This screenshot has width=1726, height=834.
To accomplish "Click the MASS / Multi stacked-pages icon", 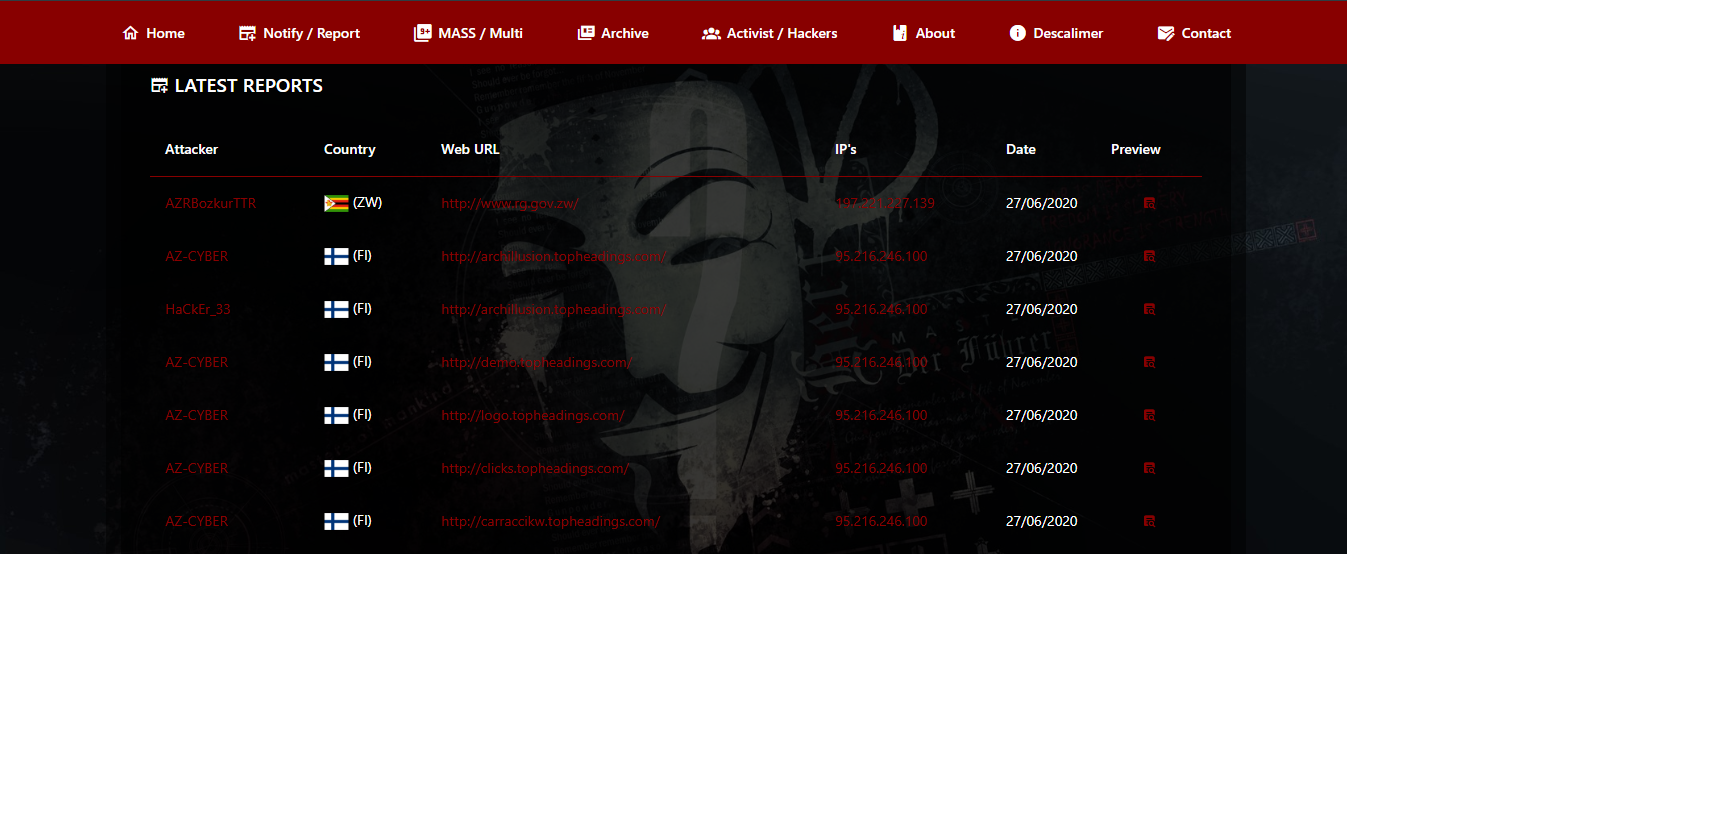I will click(x=423, y=33).
